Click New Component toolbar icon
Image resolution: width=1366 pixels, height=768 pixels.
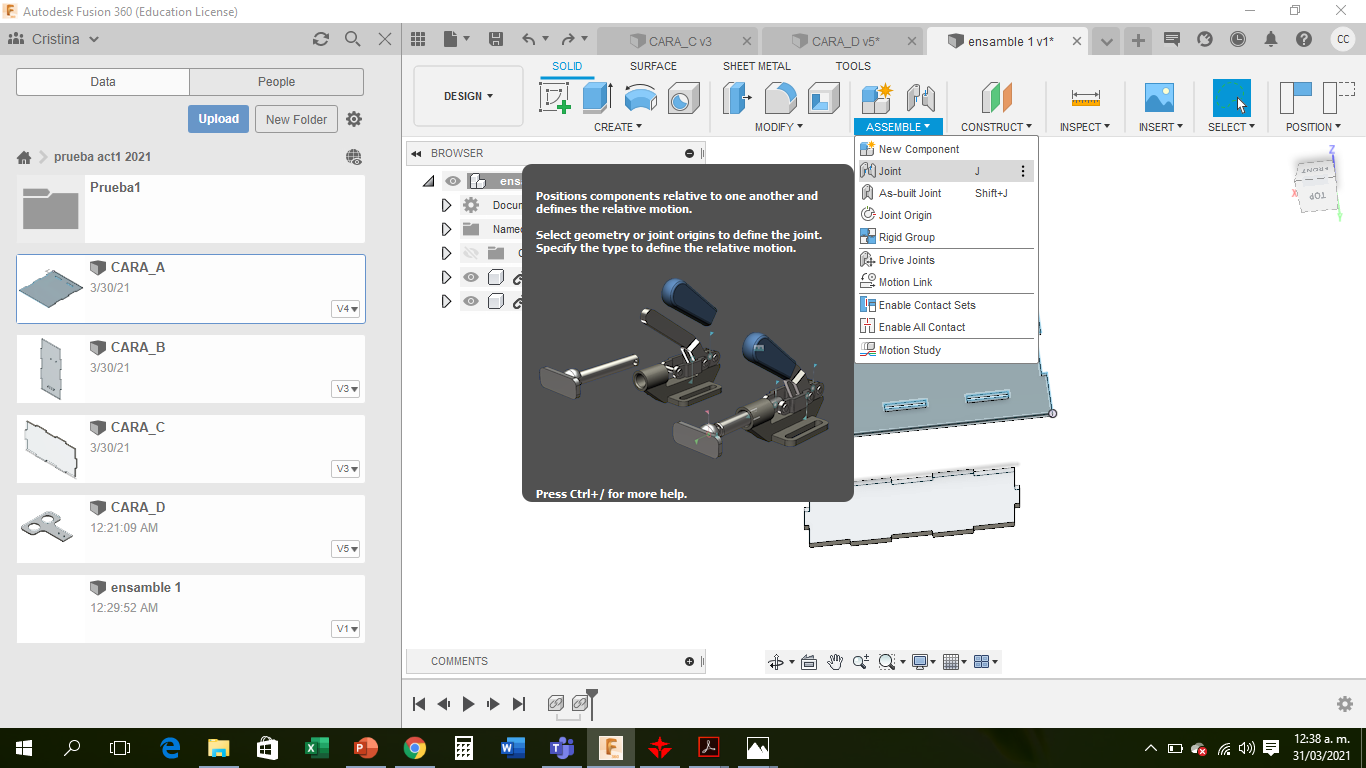click(x=877, y=98)
